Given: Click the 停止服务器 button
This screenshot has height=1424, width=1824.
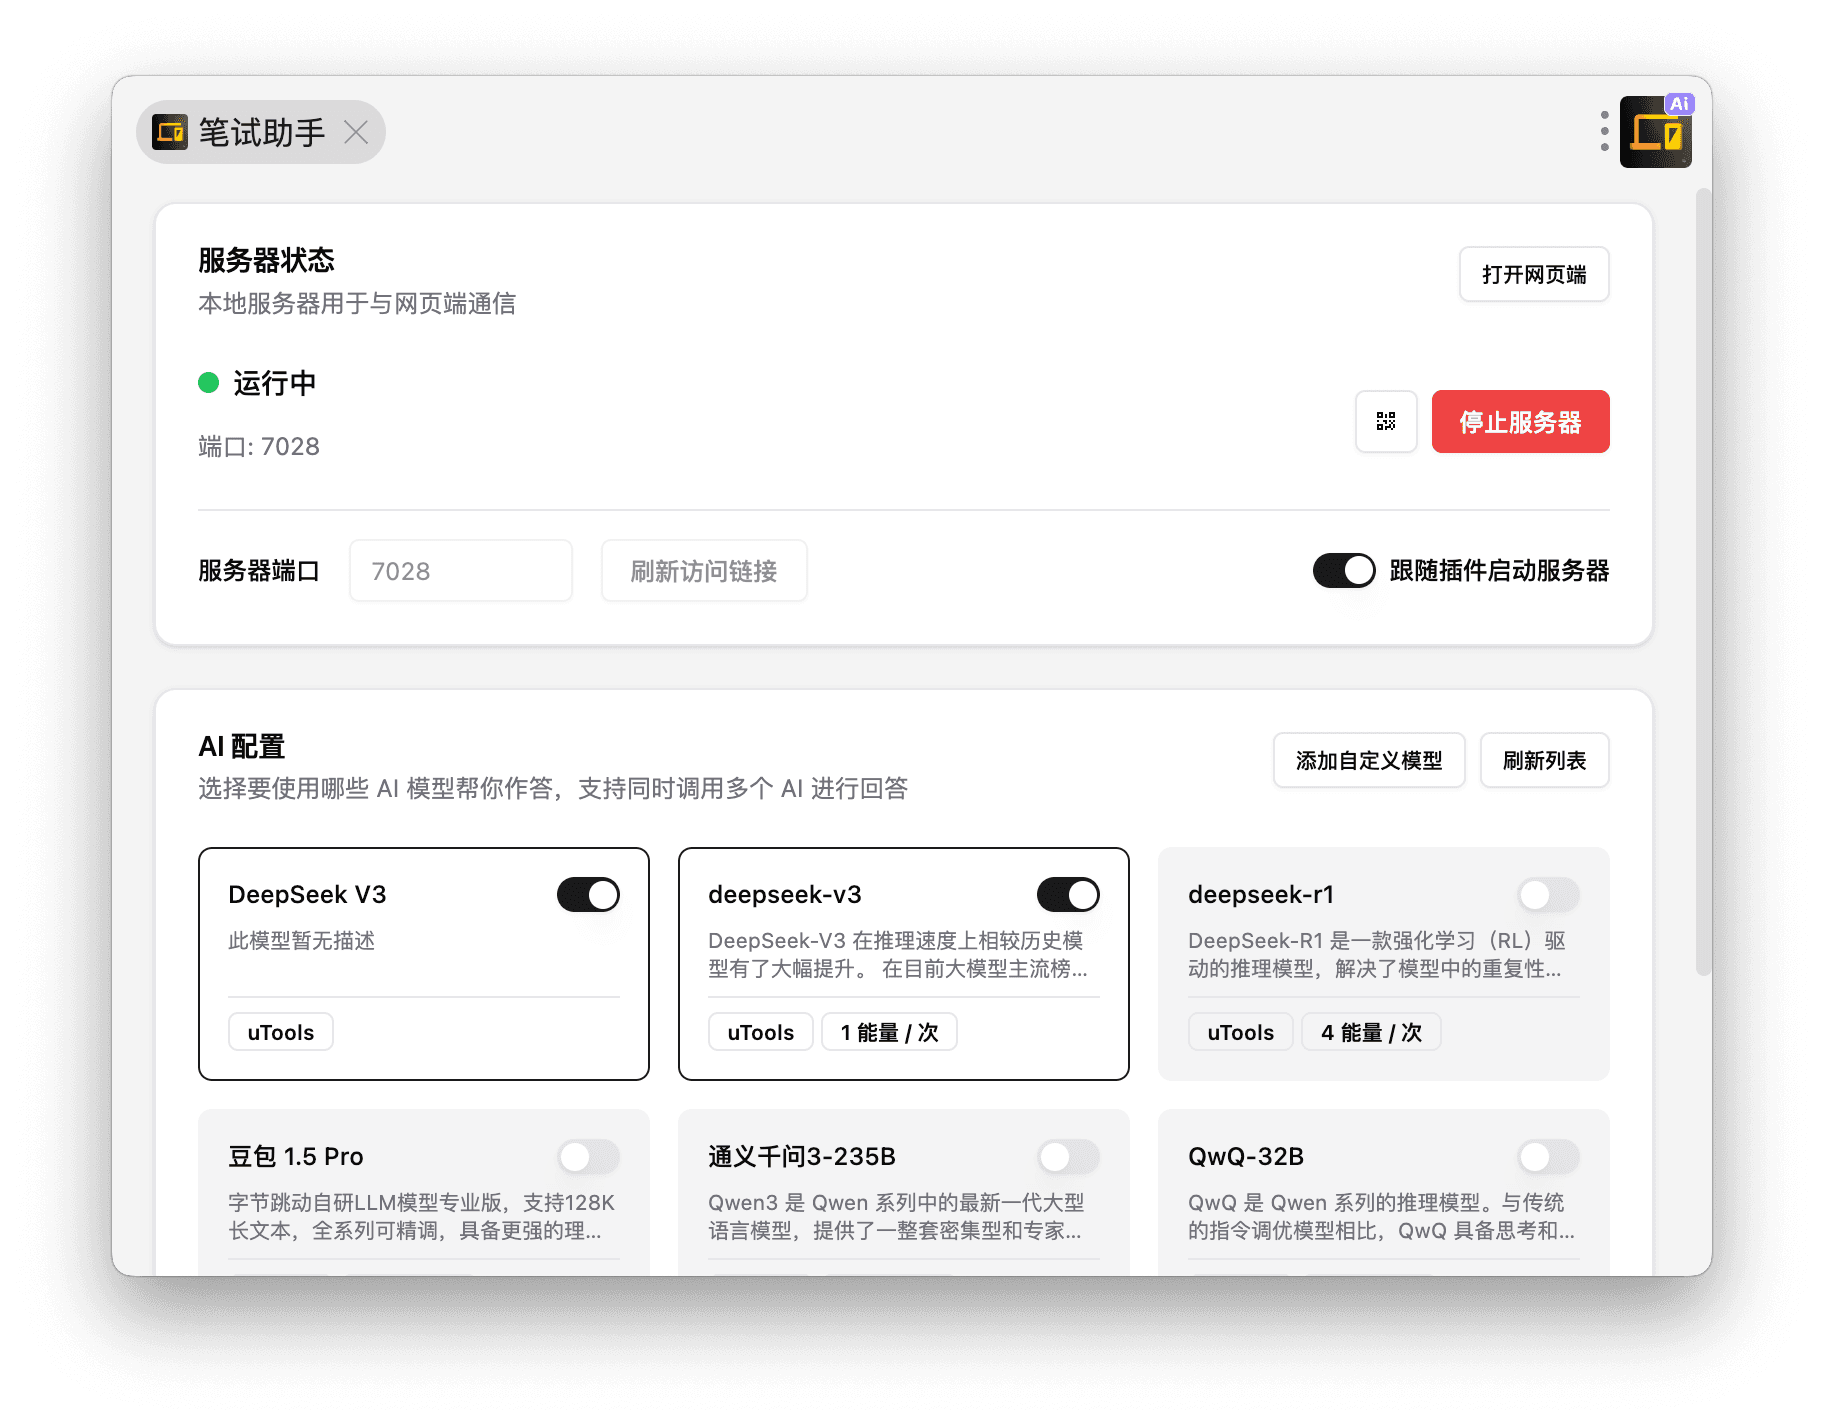Looking at the screenshot, I should click(1520, 421).
